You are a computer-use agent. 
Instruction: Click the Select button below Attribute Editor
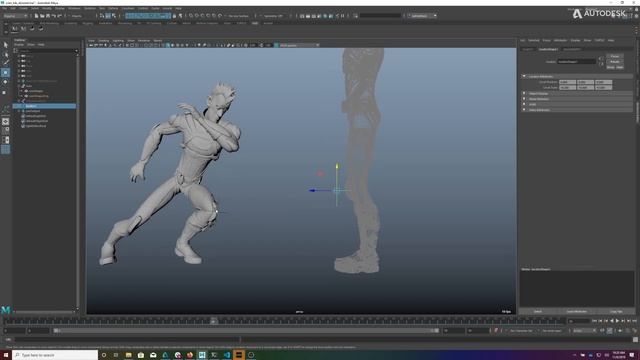click(x=538, y=311)
